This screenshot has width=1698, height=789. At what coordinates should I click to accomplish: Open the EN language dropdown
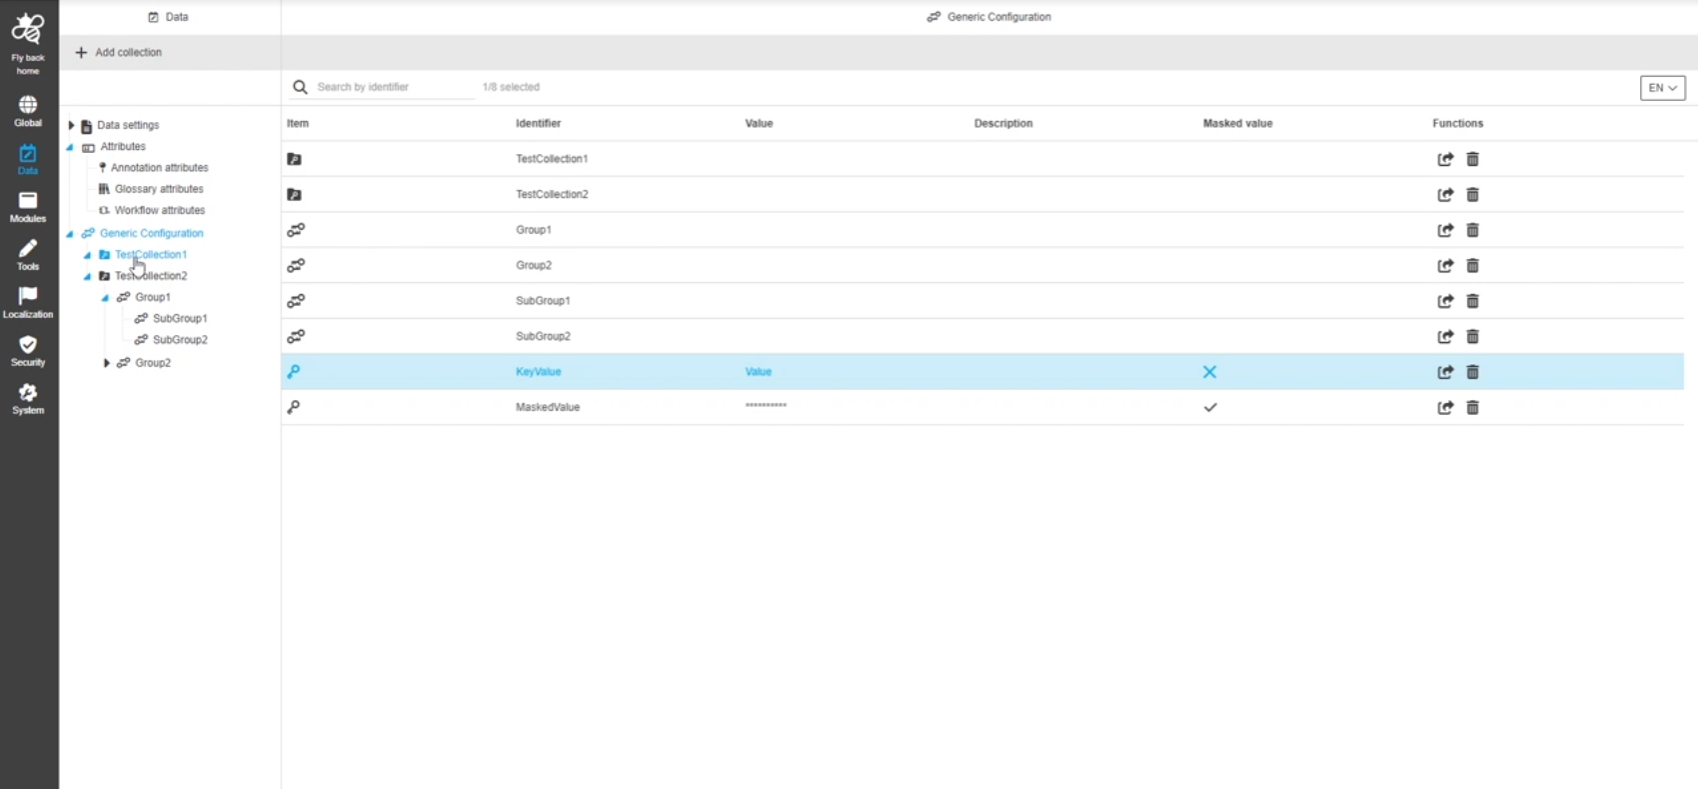(1662, 88)
